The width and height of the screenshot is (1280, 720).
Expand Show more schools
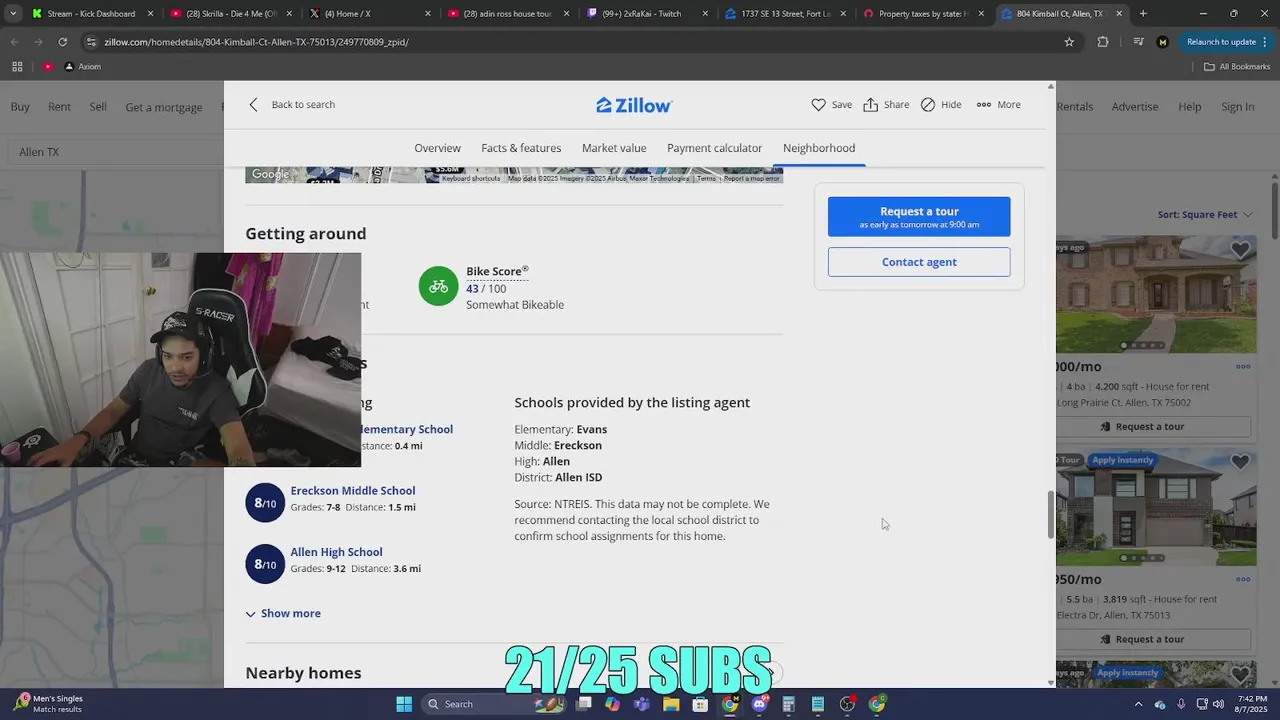283,614
